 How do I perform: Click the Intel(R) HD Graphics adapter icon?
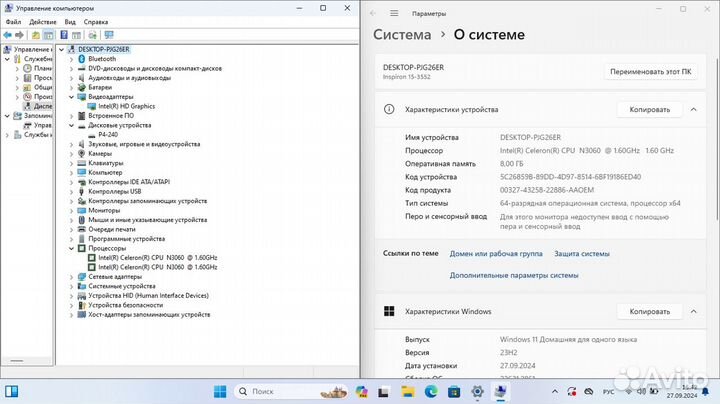click(92, 106)
